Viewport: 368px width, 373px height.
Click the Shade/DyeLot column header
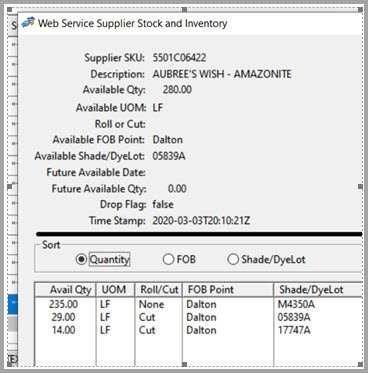point(318,289)
